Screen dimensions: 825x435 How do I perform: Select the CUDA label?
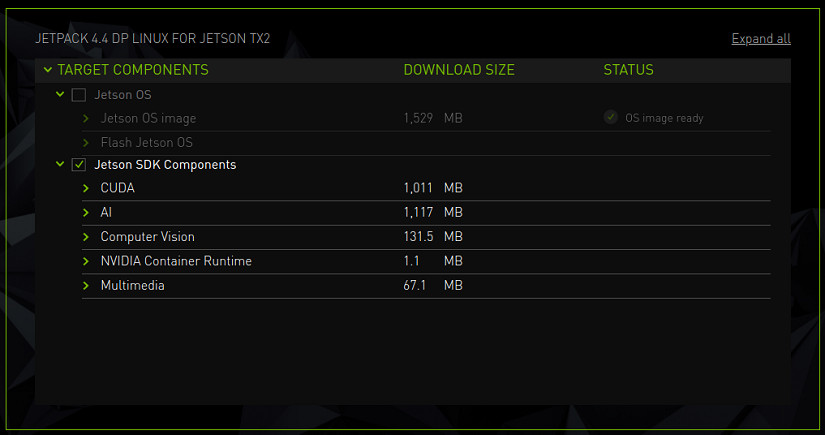point(117,188)
